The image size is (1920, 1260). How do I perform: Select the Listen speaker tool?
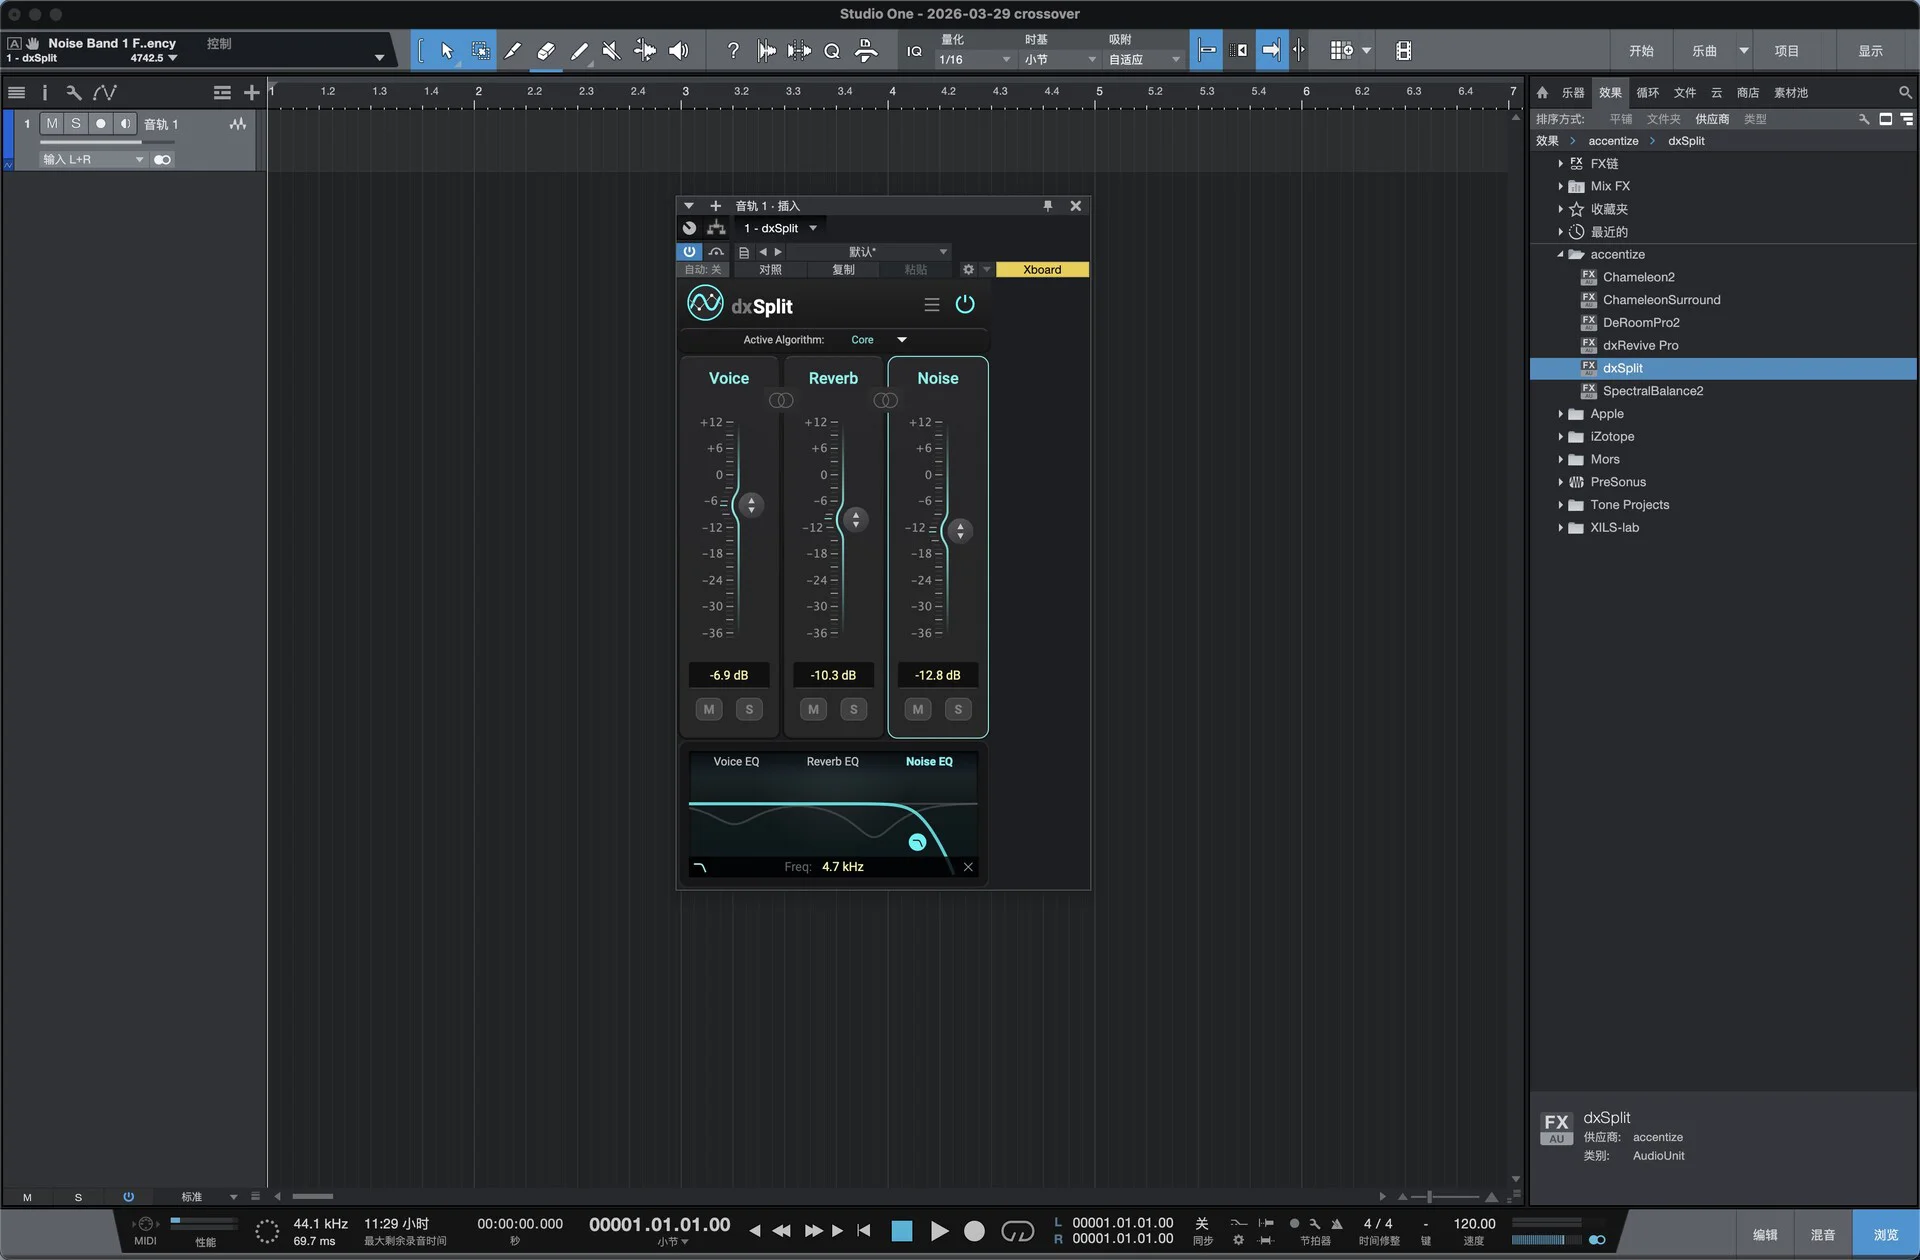tap(678, 51)
